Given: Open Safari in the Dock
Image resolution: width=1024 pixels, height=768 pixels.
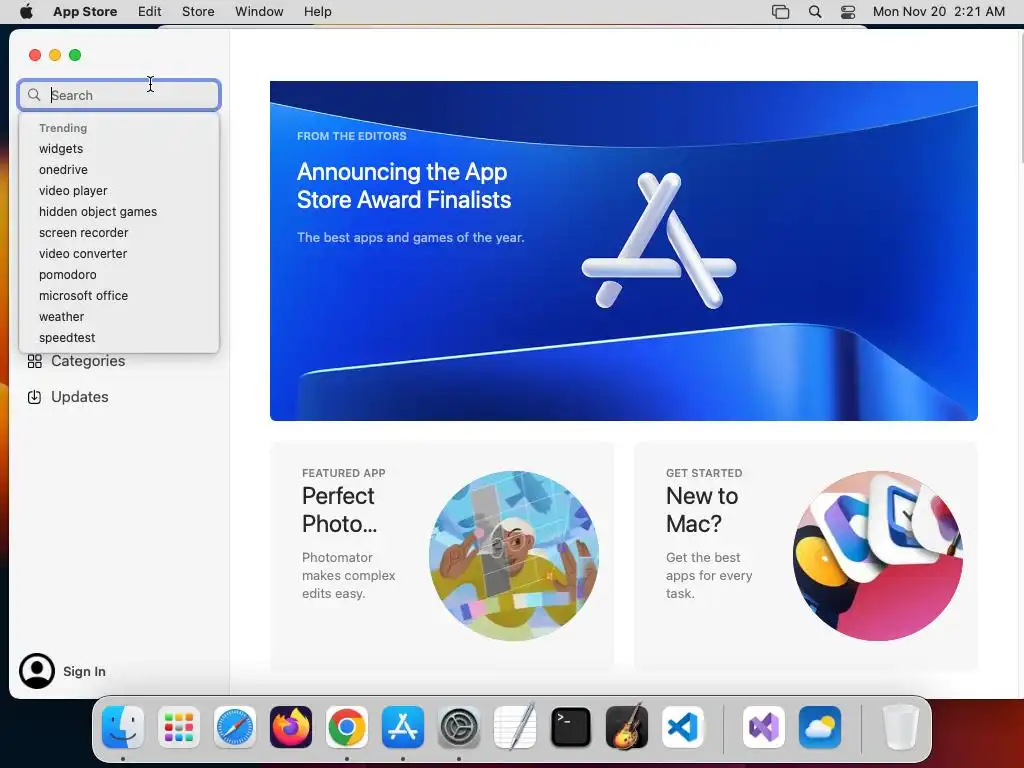Looking at the screenshot, I should (235, 727).
